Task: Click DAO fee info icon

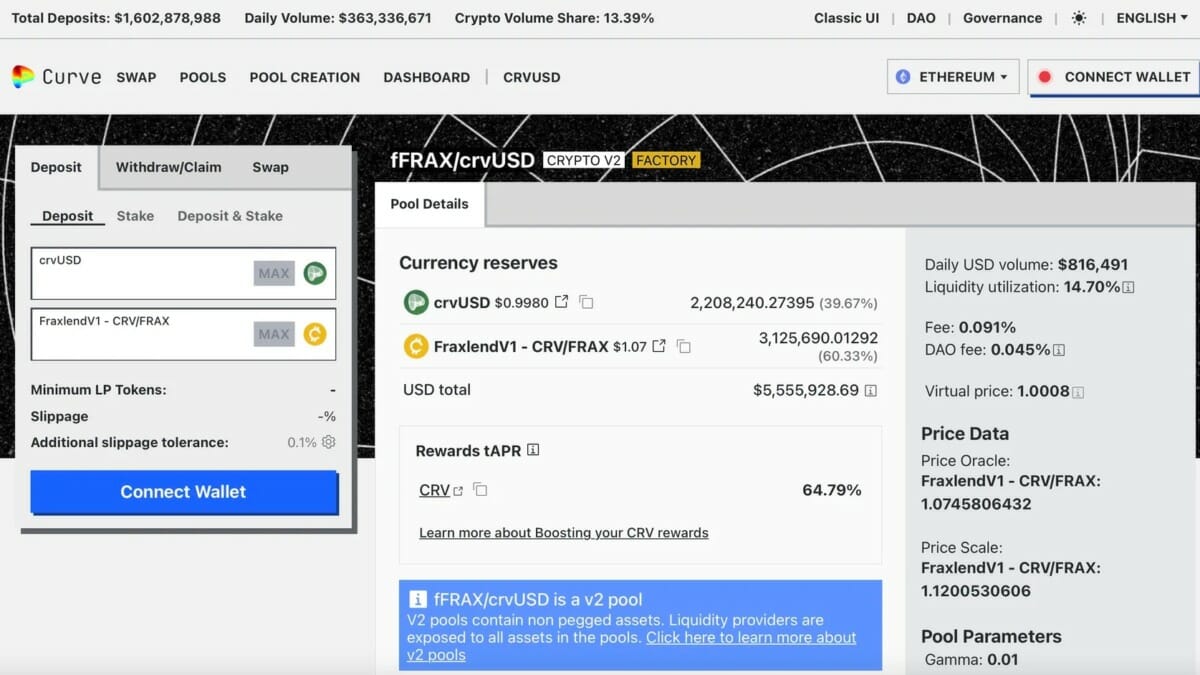Action: 1059,350
